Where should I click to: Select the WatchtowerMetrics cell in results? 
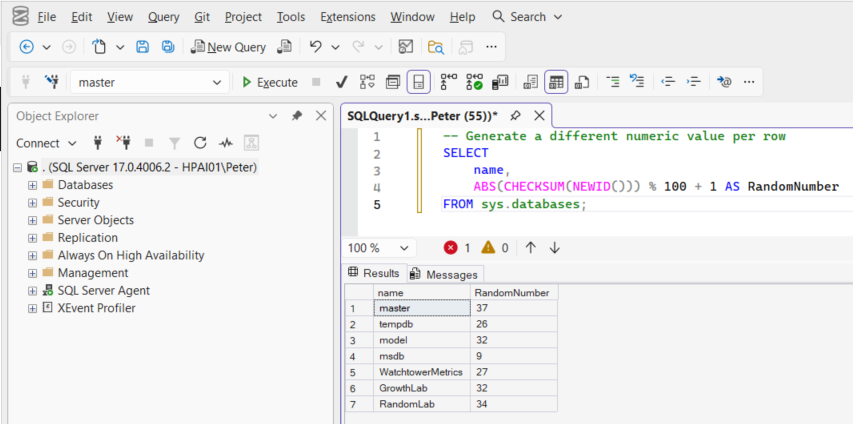point(419,372)
